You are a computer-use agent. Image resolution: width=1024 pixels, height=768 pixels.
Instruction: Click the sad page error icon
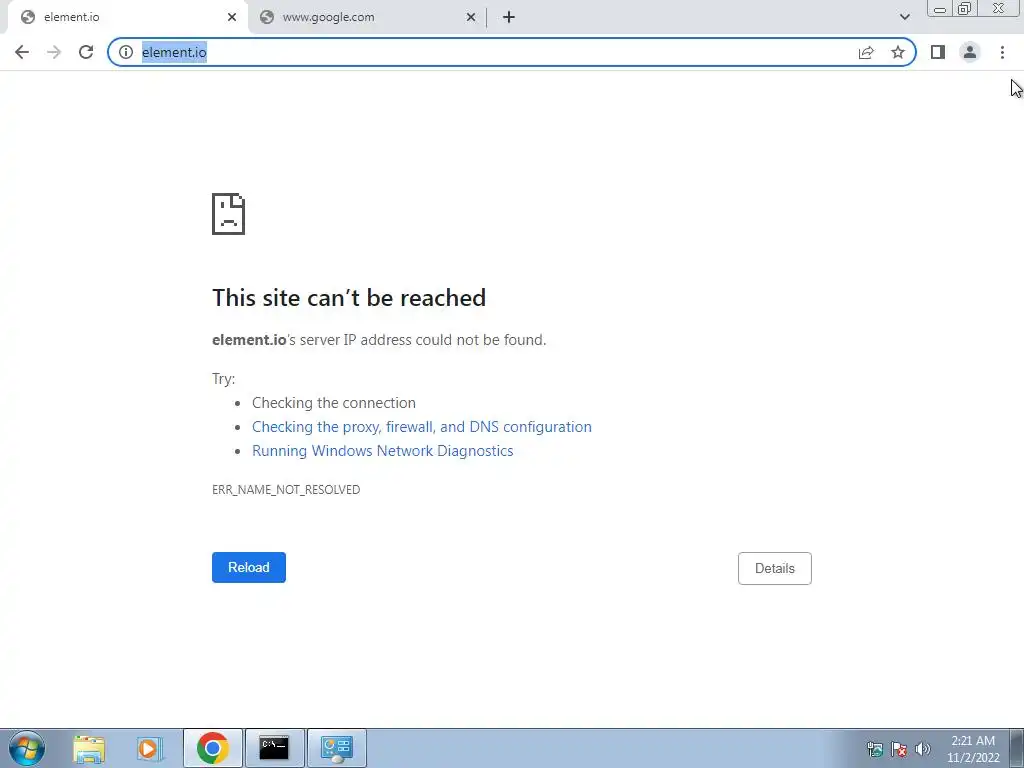(229, 214)
